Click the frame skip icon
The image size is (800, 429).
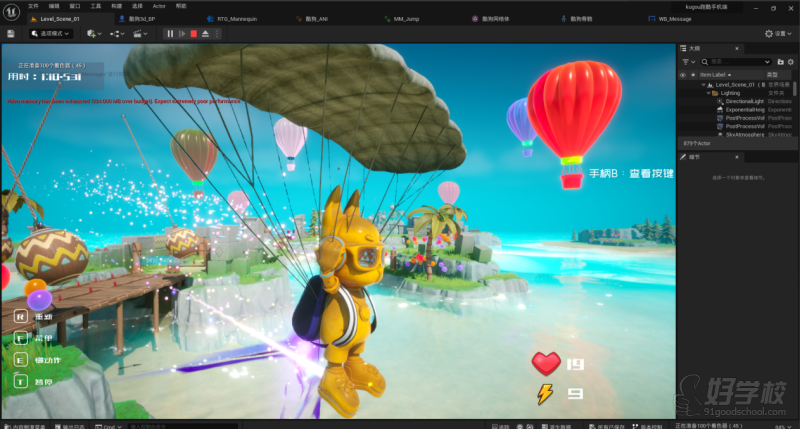pos(181,33)
